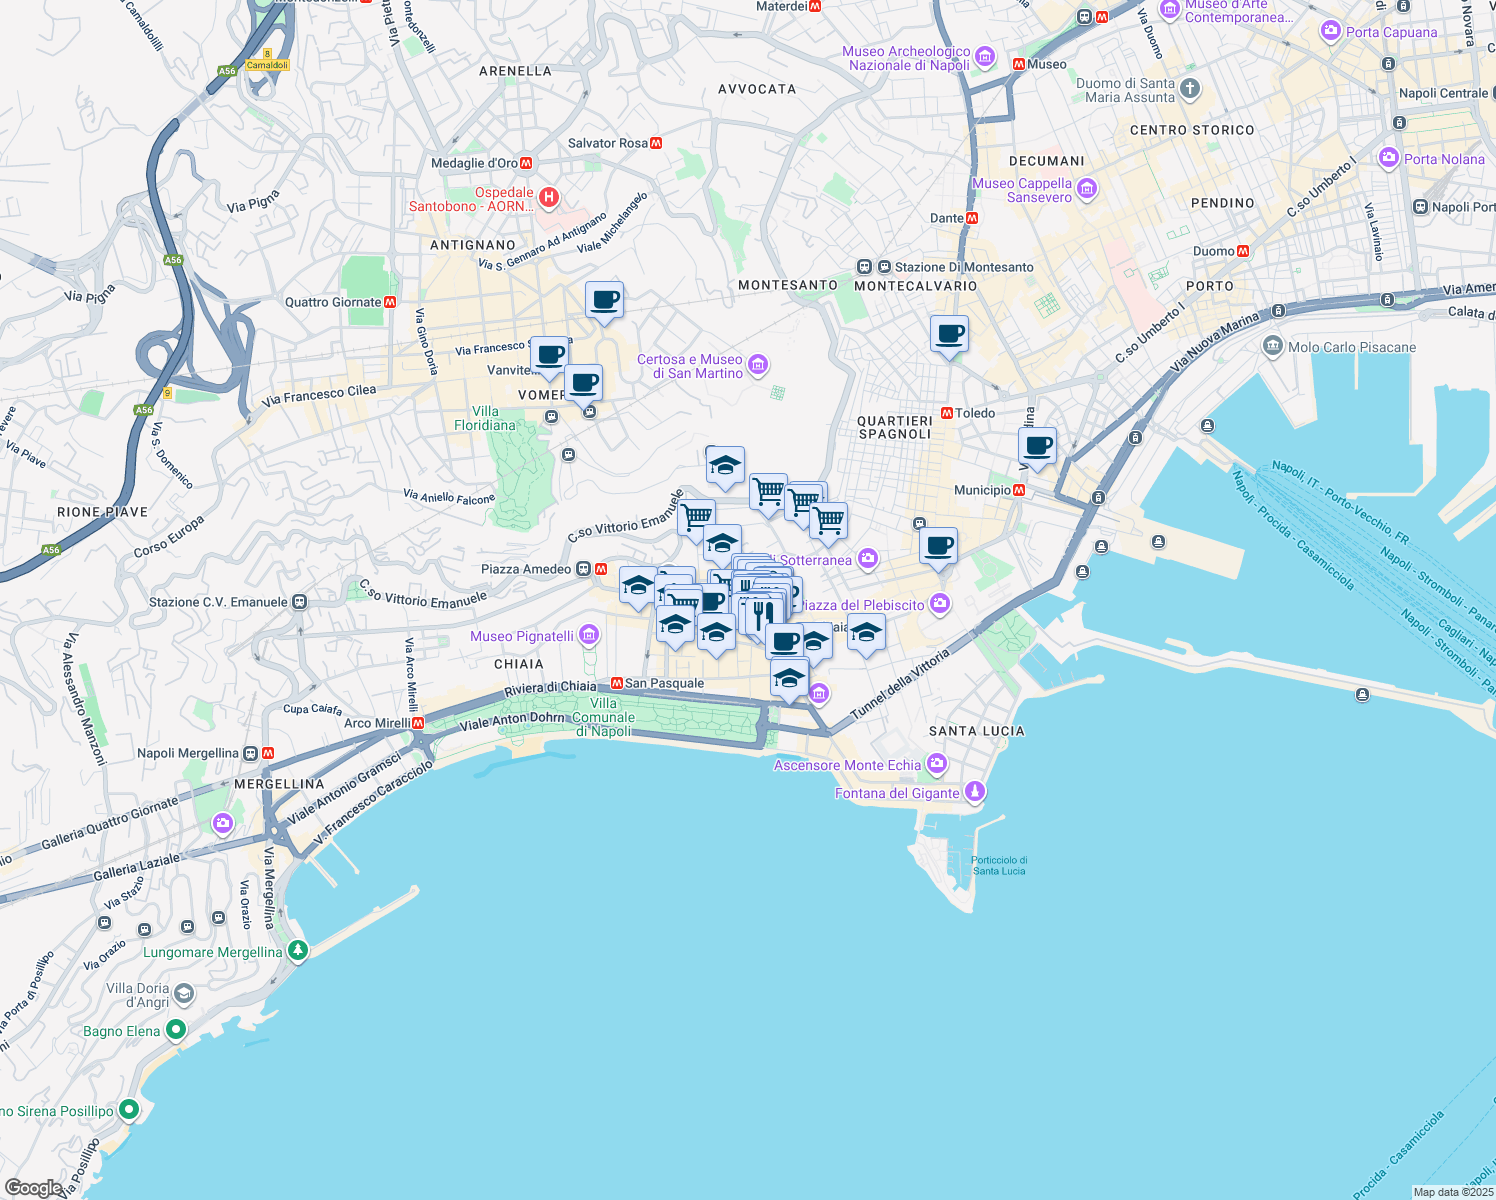The height and width of the screenshot is (1200, 1496).
Task: Select the coffee pin near Toledo metro station
Action: [x=1037, y=447]
